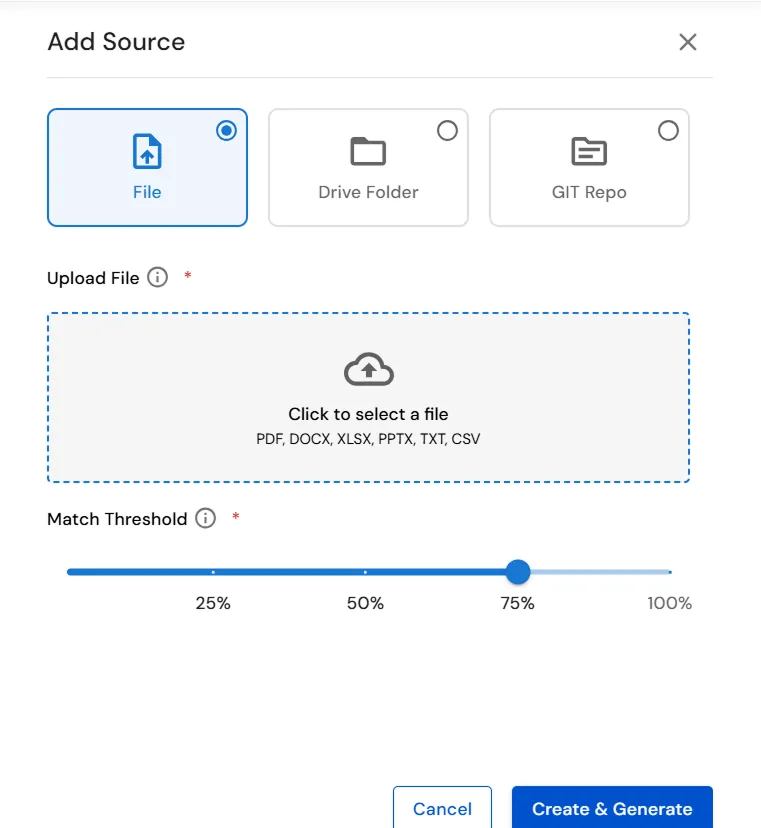Click the cloud upload icon in the drop zone

click(369, 369)
